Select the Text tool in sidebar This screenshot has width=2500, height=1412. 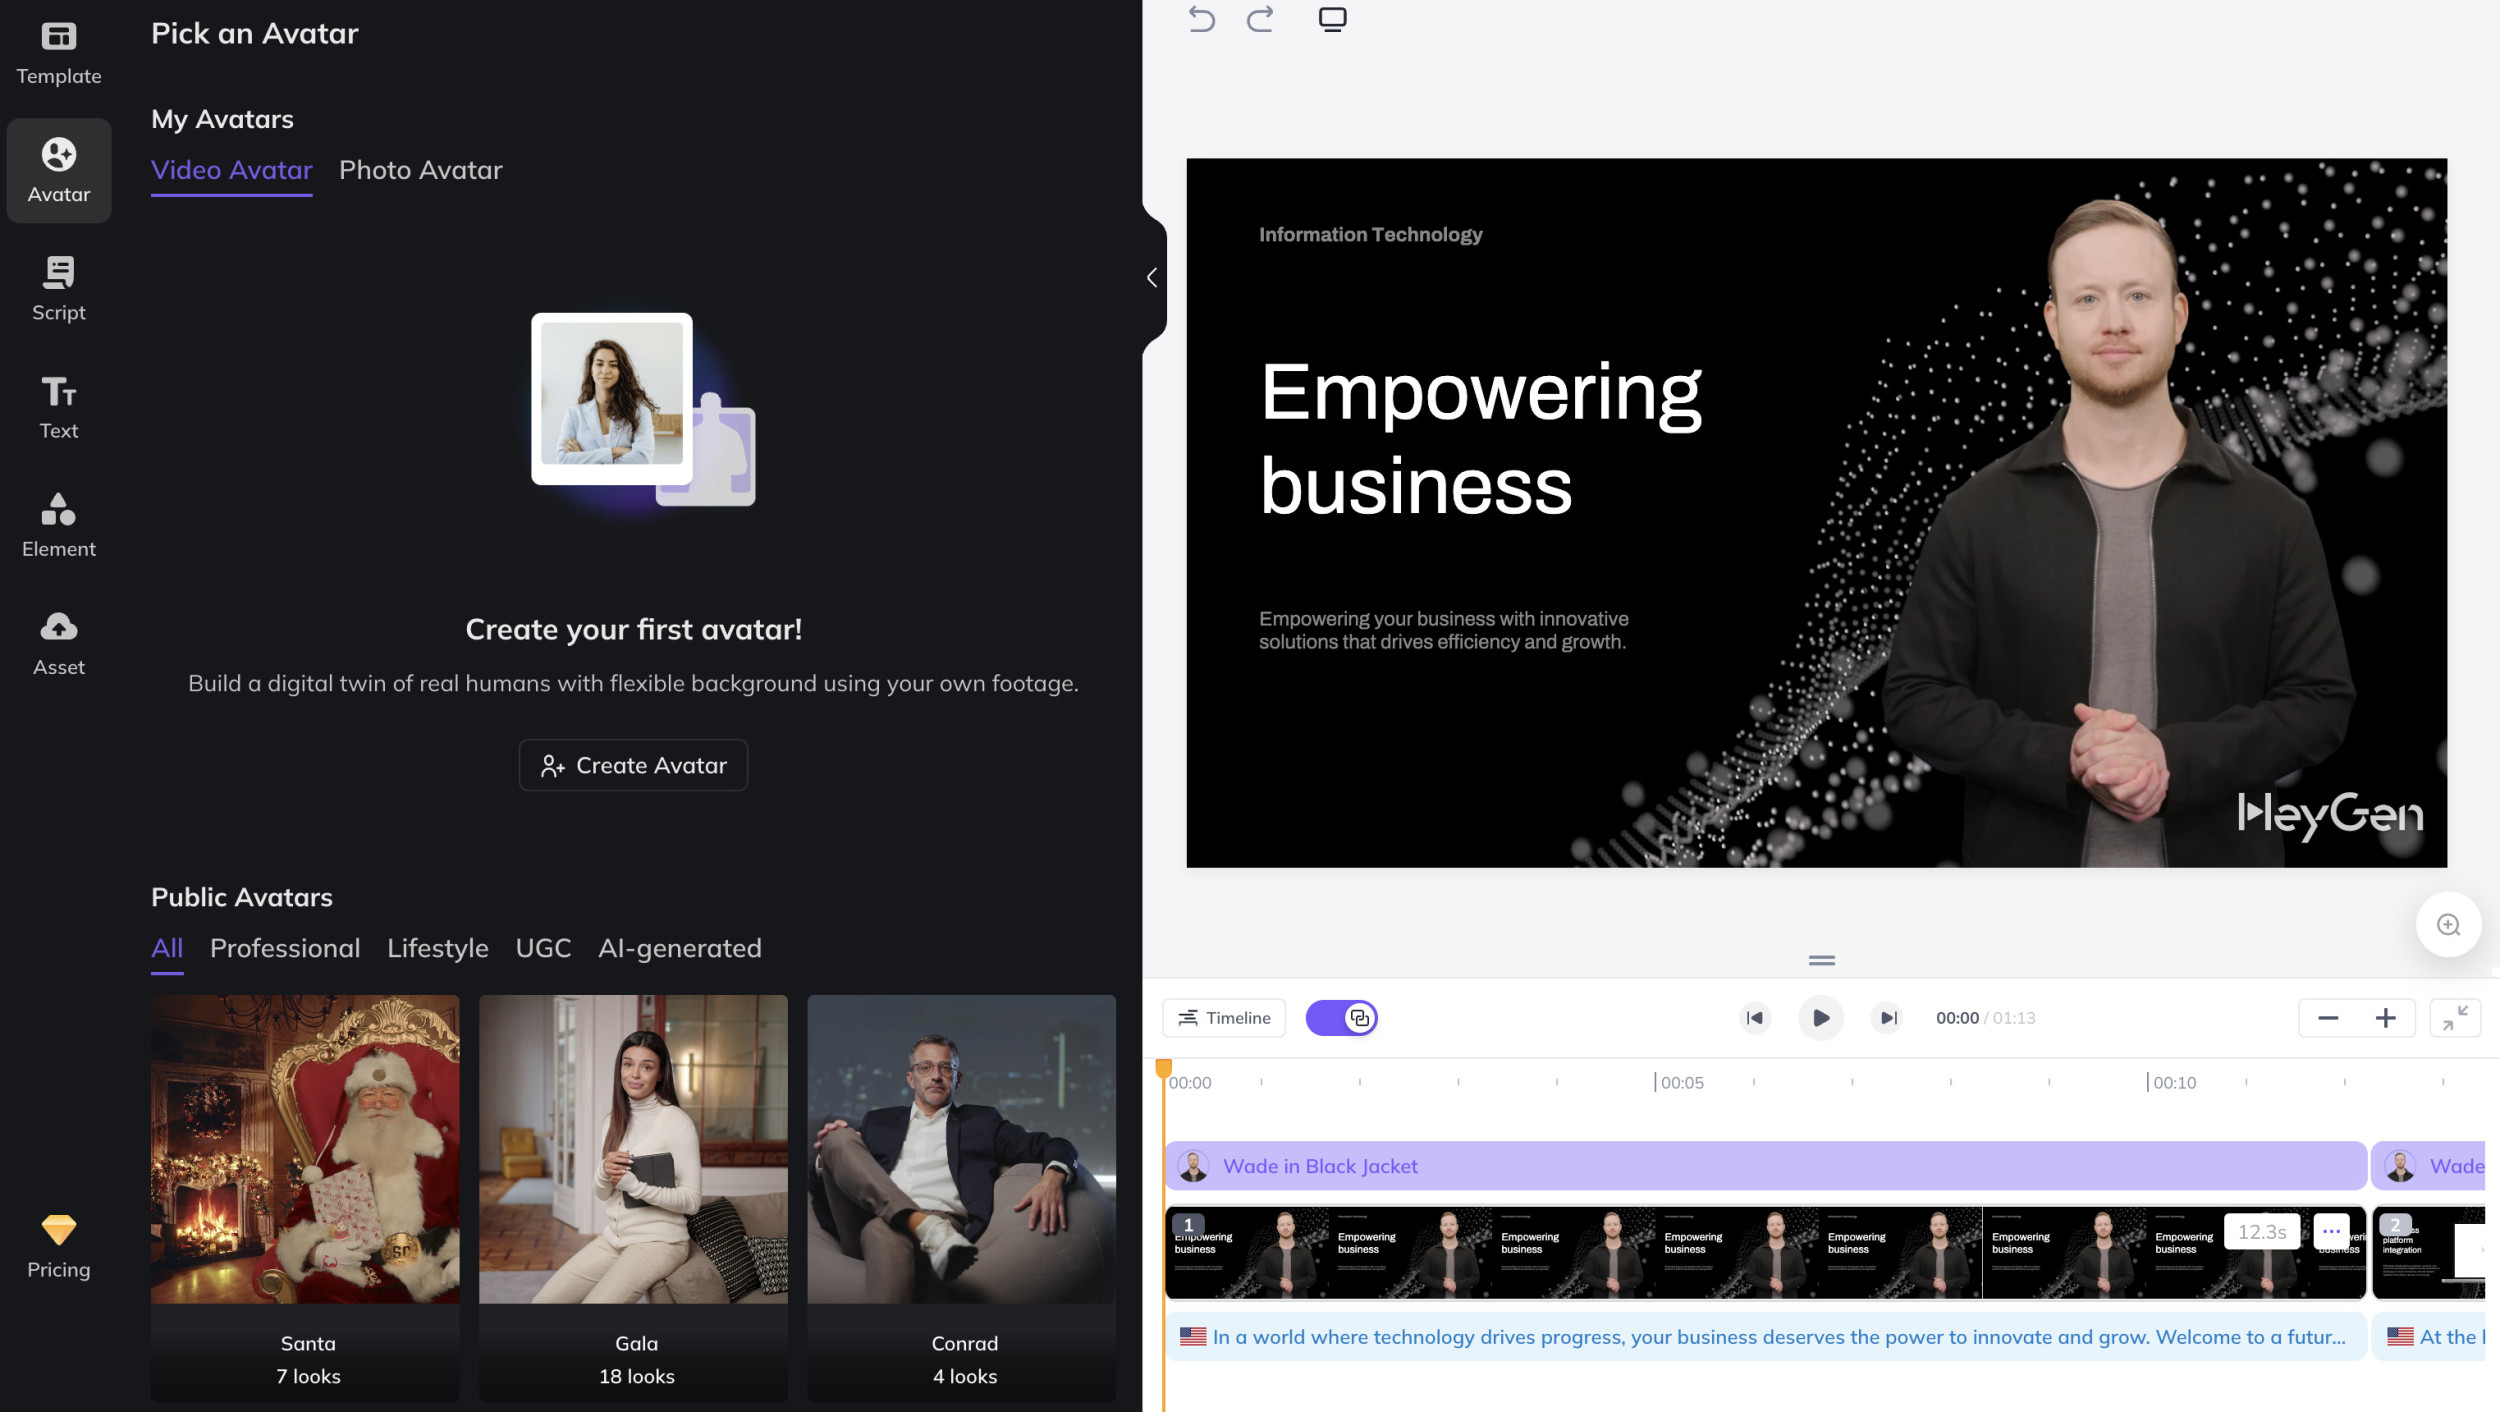58,407
